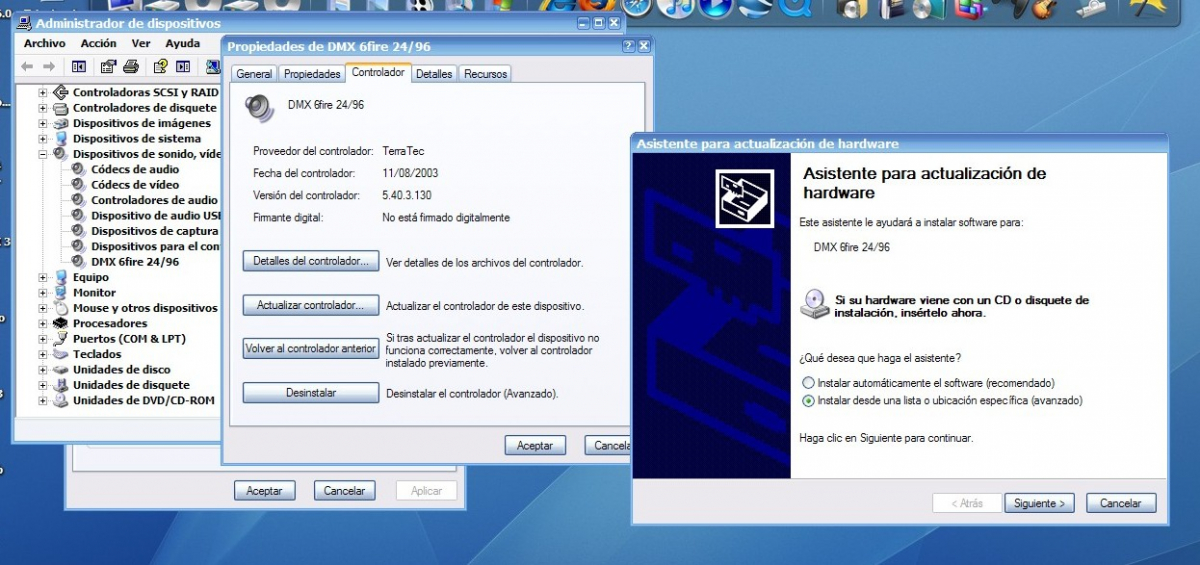Click Siguiente in the hardware wizard

click(x=1040, y=503)
